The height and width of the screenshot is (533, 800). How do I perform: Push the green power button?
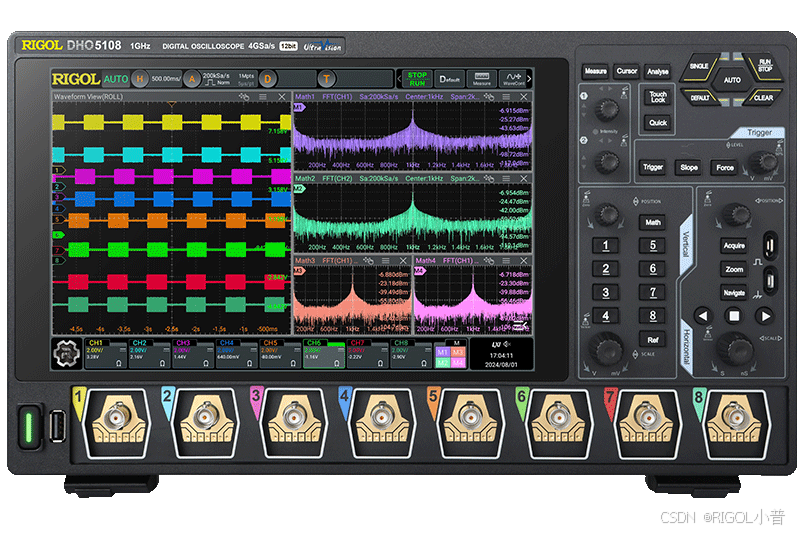click(x=29, y=427)
